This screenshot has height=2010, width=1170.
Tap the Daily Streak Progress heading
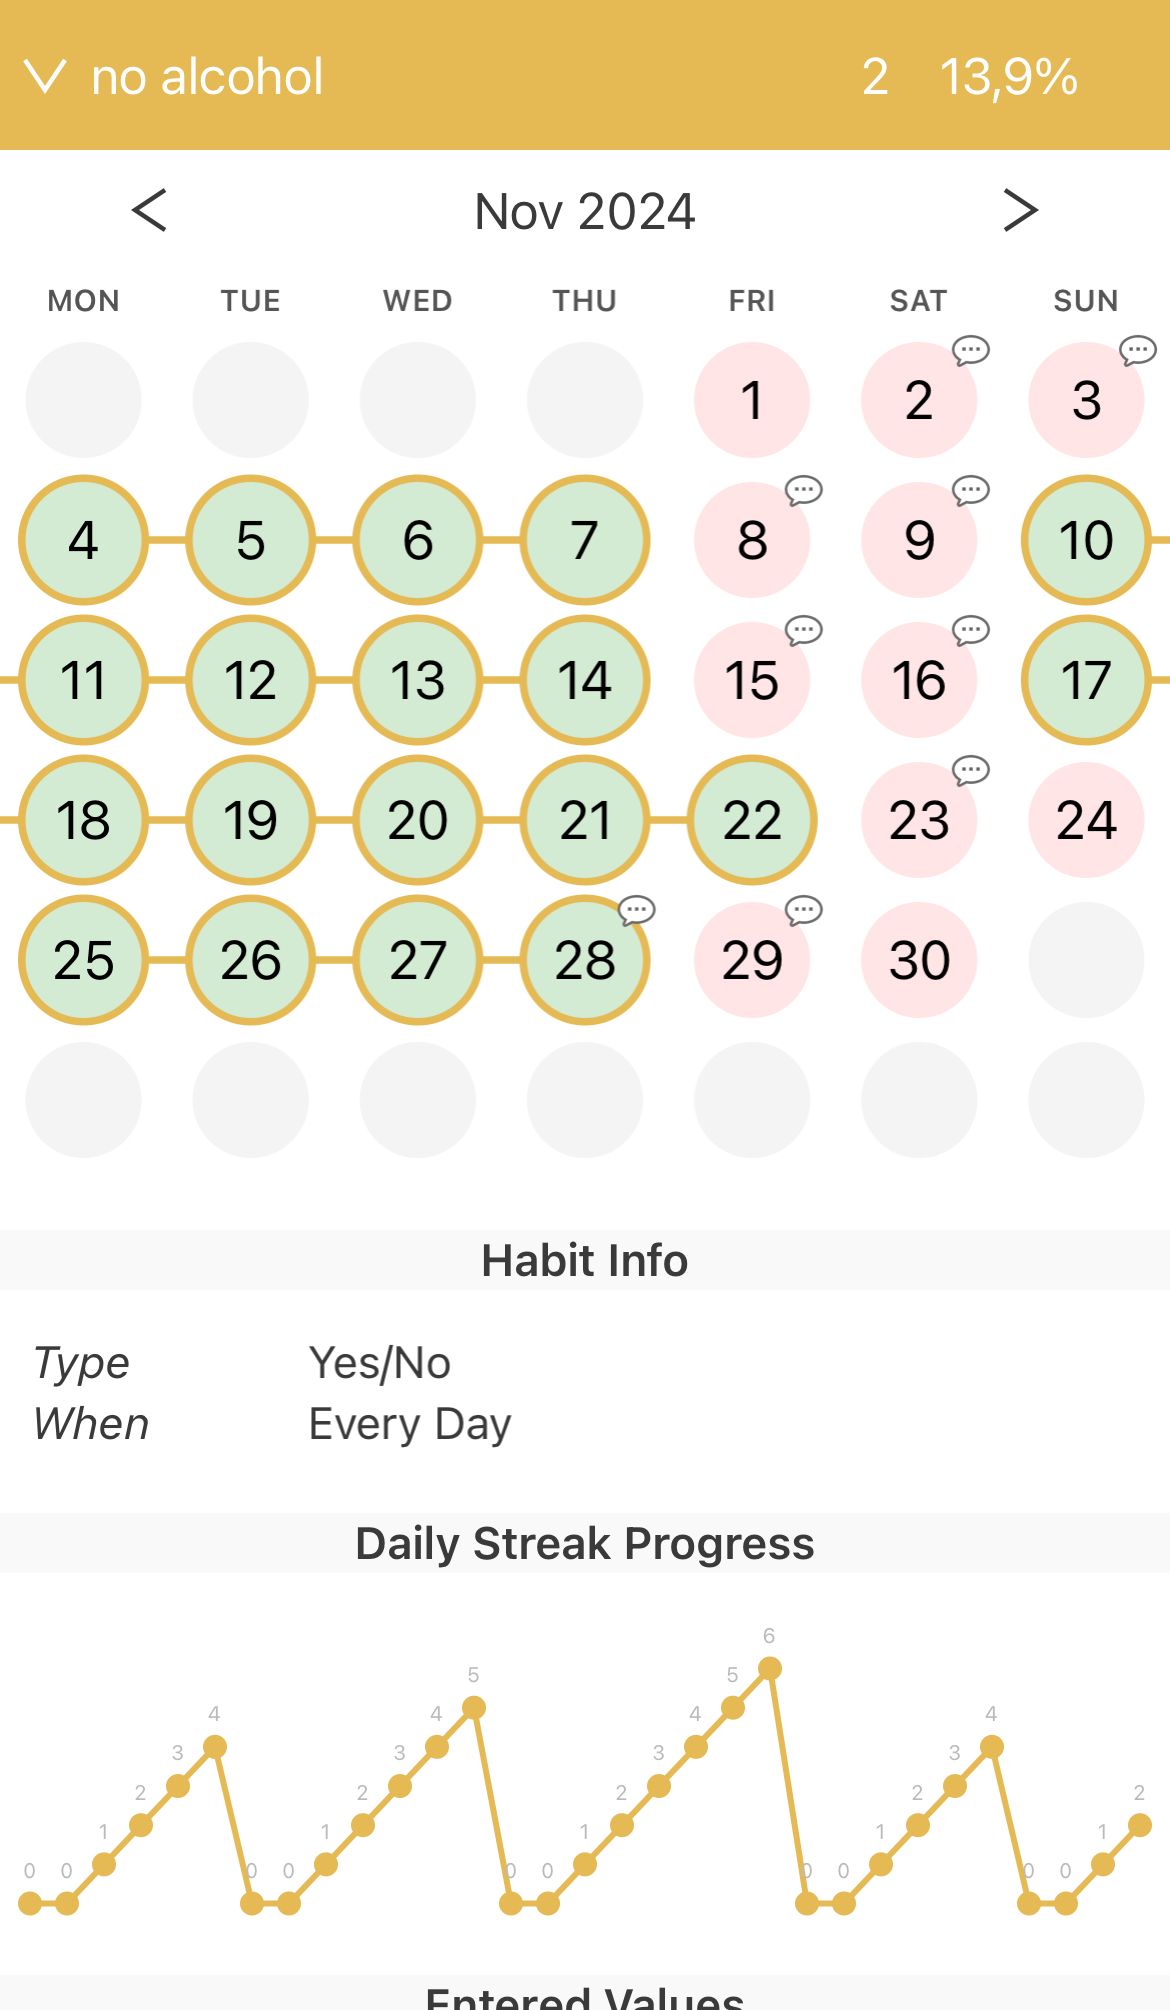[585, 1543]
